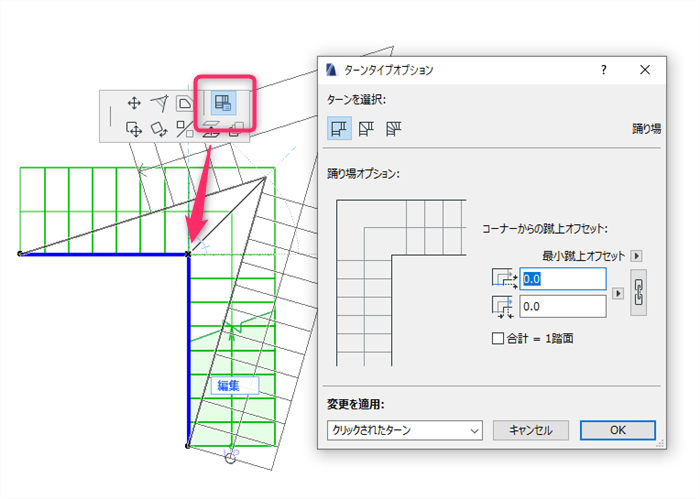The height and width of the screenshot is (499, 700).
Task: Choose the second winder turn type icon
Action: click(x=366, y=129)
